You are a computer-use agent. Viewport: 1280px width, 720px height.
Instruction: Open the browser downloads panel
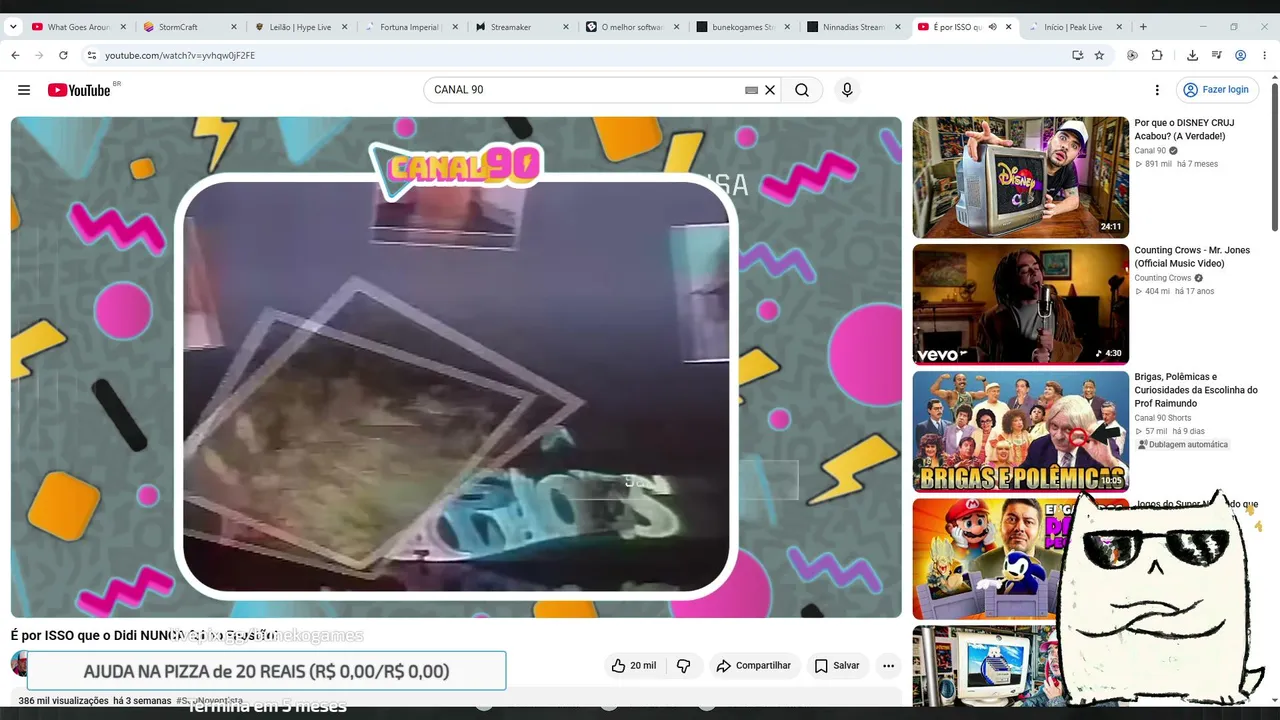(x=1192, y=55)
